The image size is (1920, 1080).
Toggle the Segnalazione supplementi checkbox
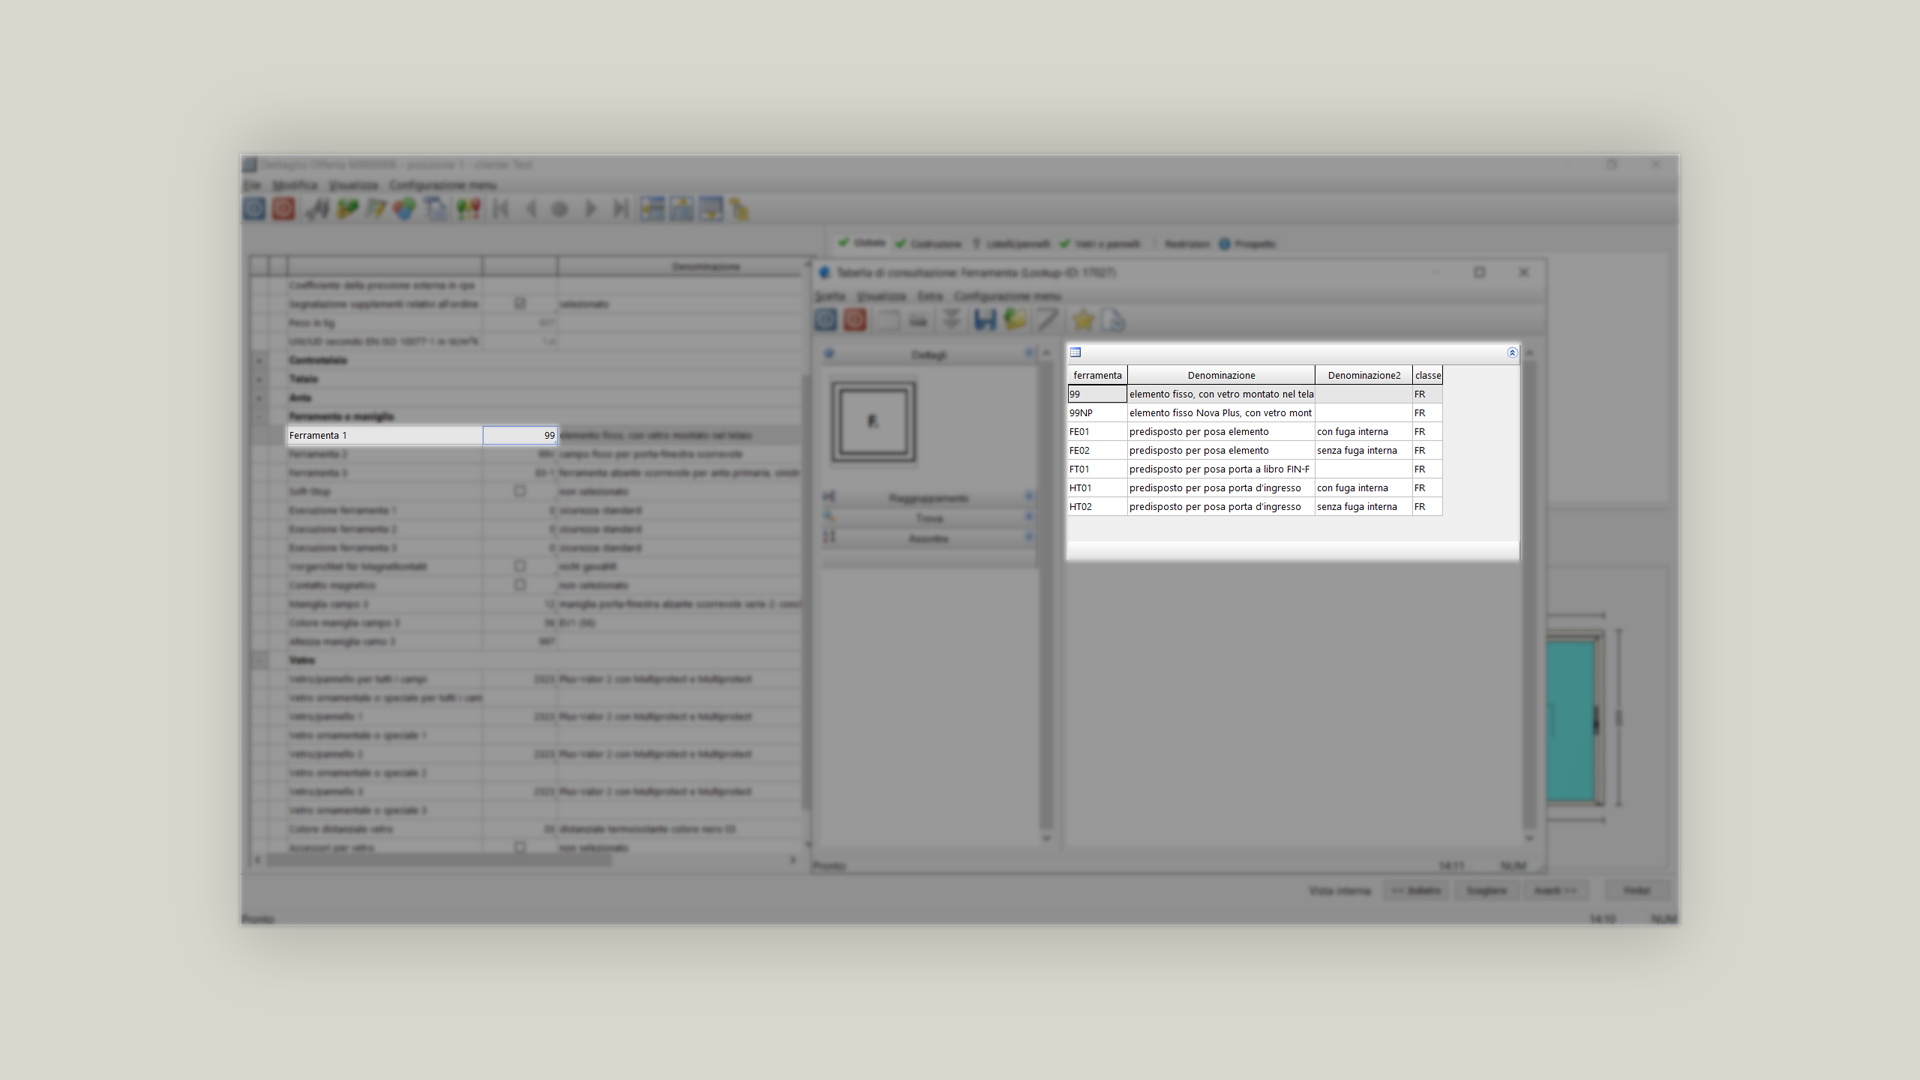[x=520, y=303]
